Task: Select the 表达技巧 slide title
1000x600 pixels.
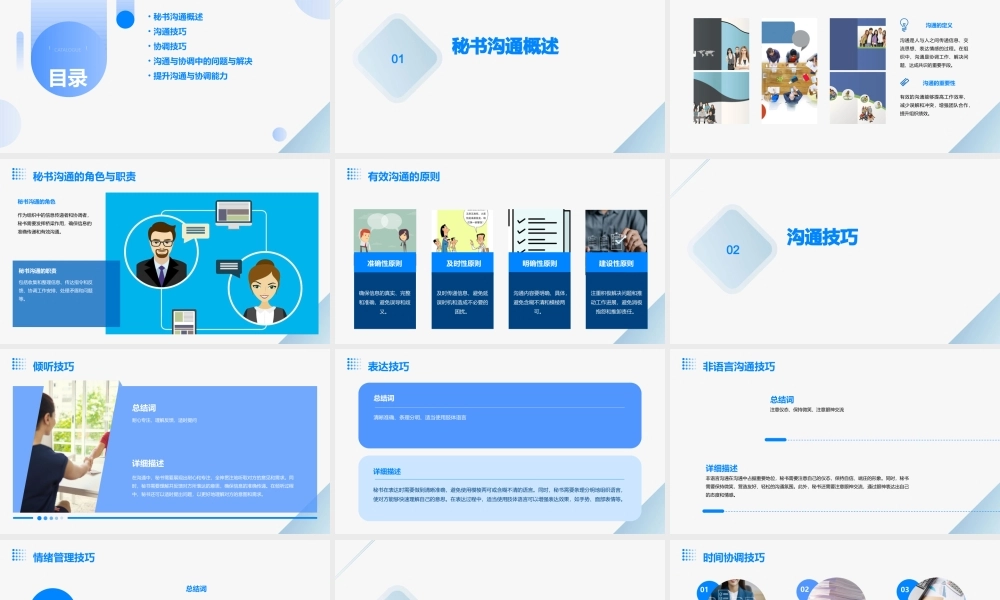Action: click(x=388, y=367)
